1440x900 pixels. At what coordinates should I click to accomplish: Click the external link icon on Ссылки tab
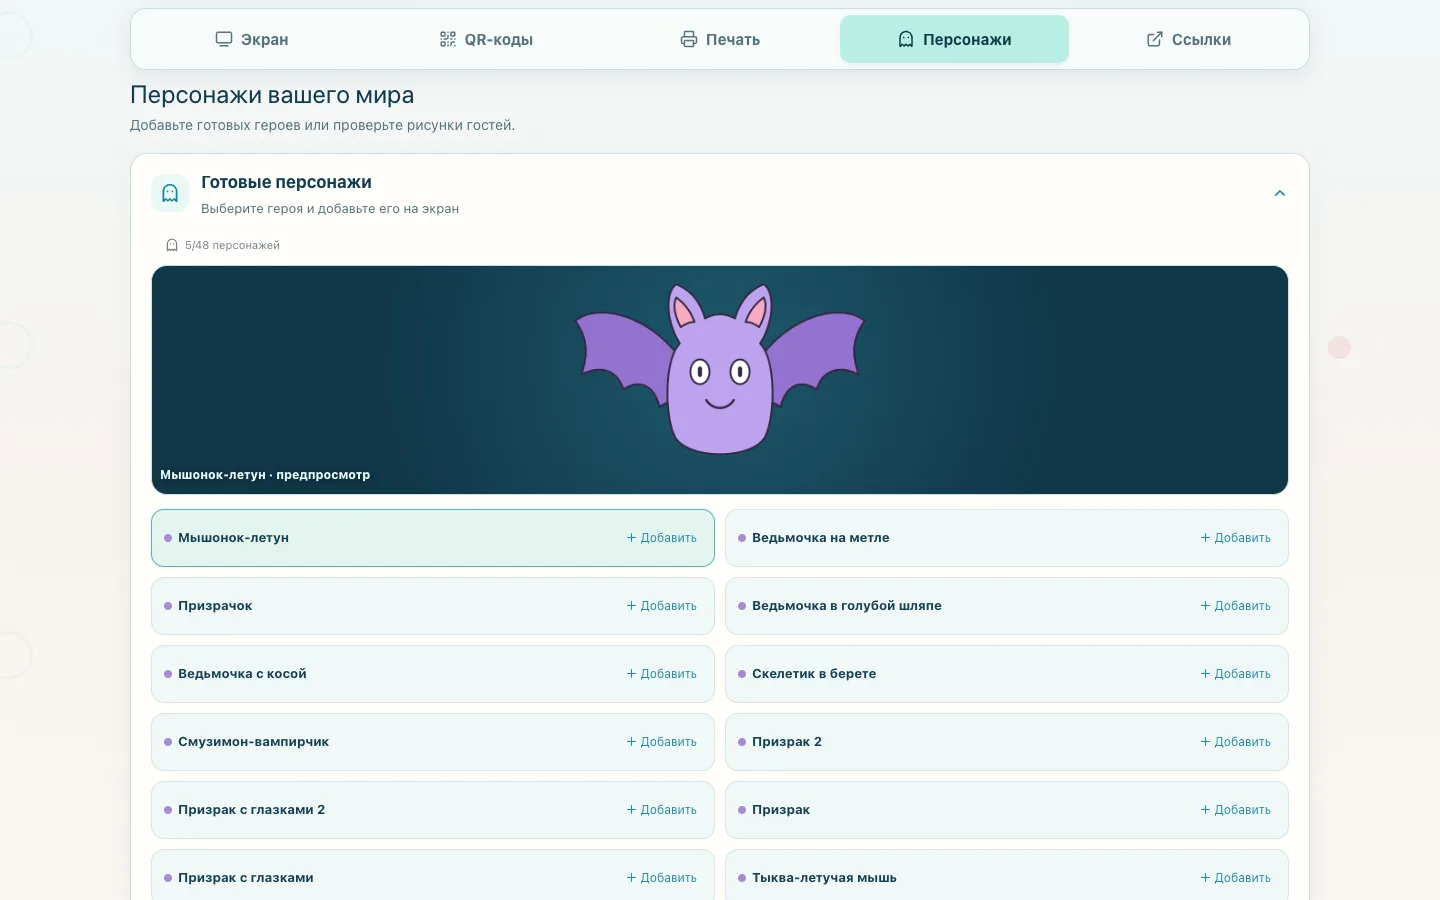click(x=1155, y=39)
